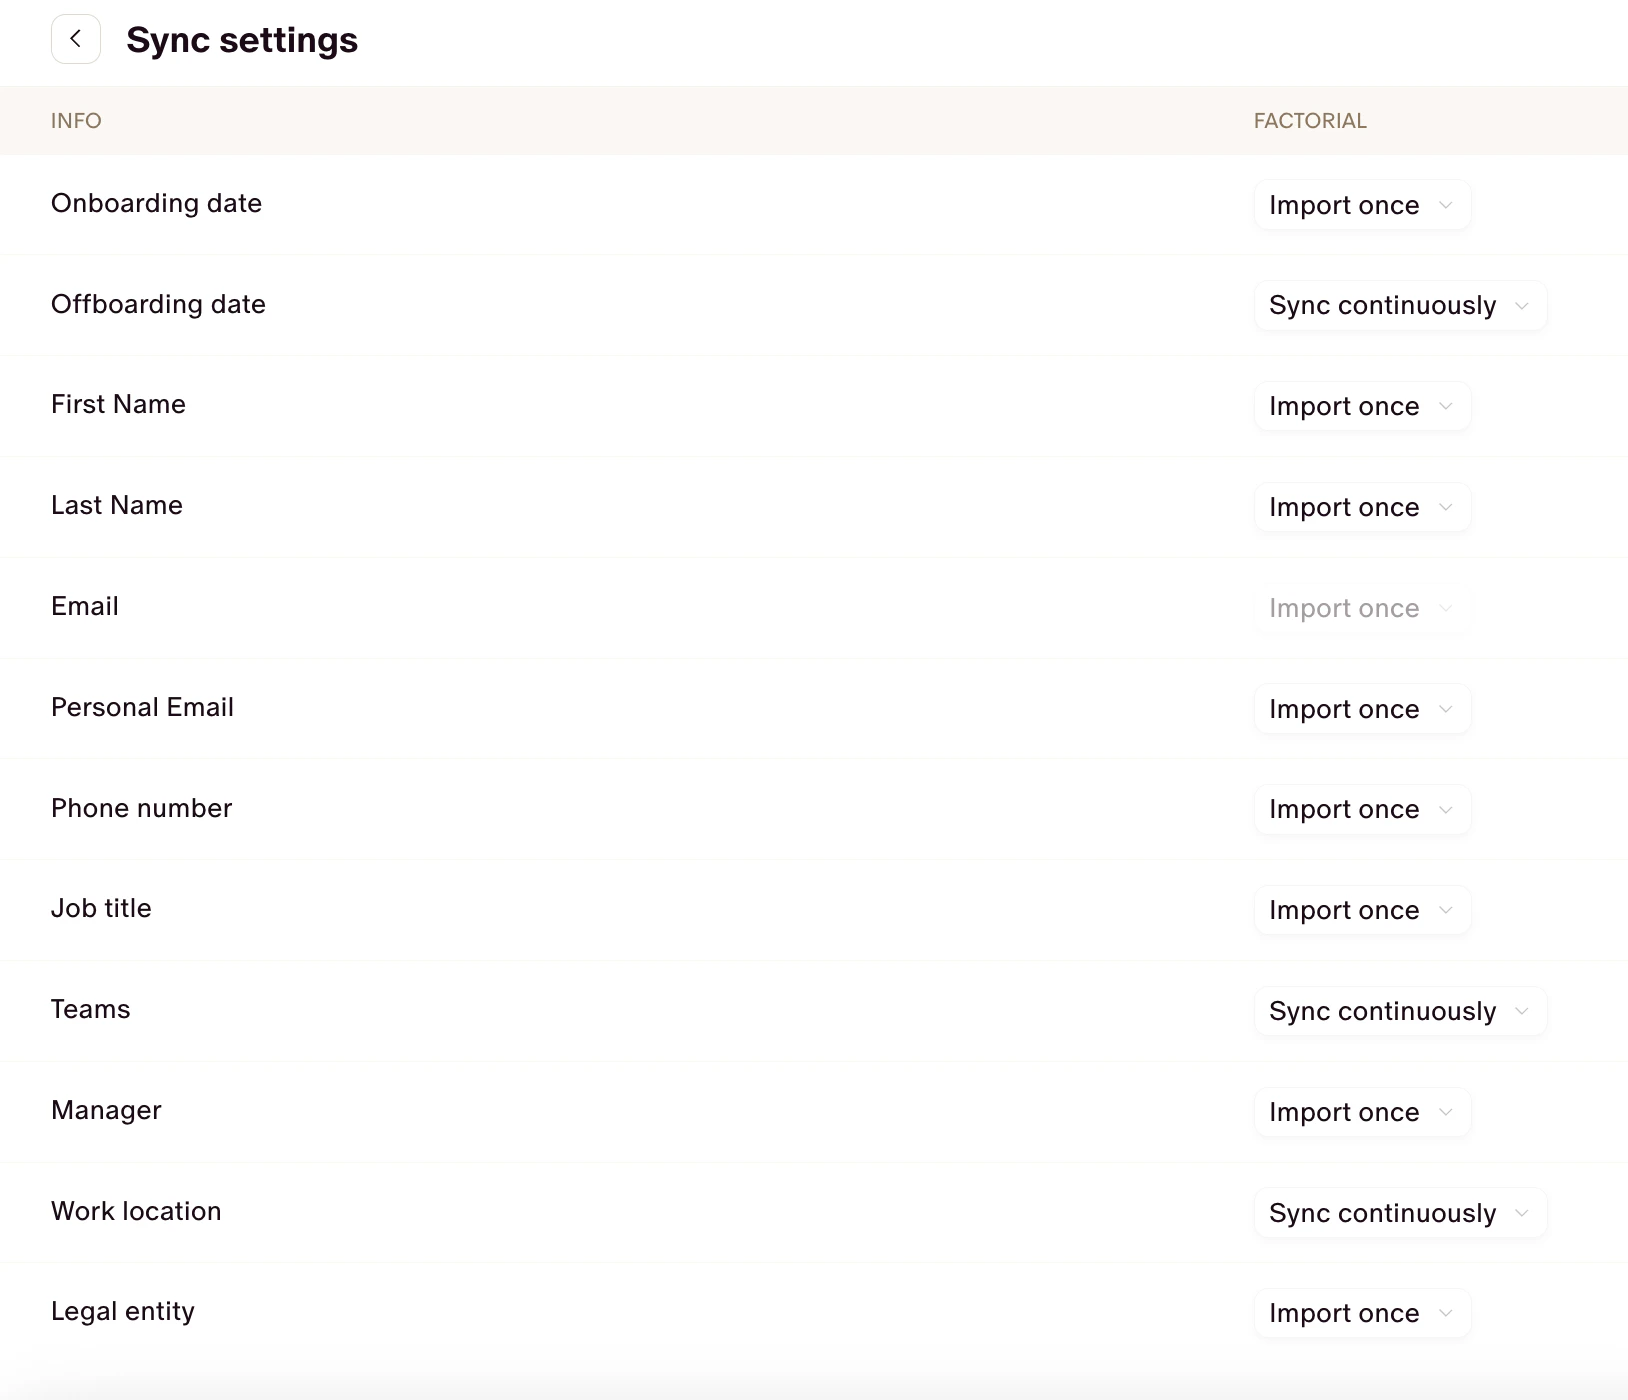Click the back arrow button
This screenshot has width=1628, height=1400.
click(x=76, y=38)
